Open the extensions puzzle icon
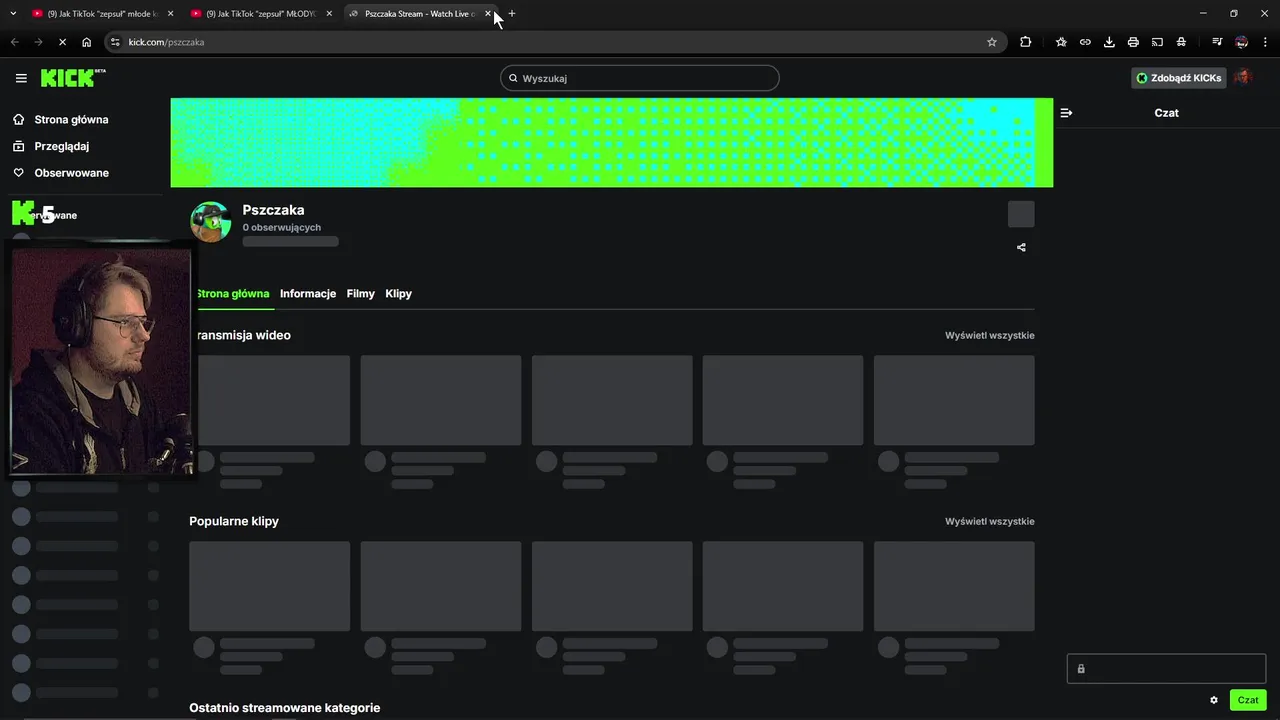This screenshot has height=720, width=1280. point(1026,42)
